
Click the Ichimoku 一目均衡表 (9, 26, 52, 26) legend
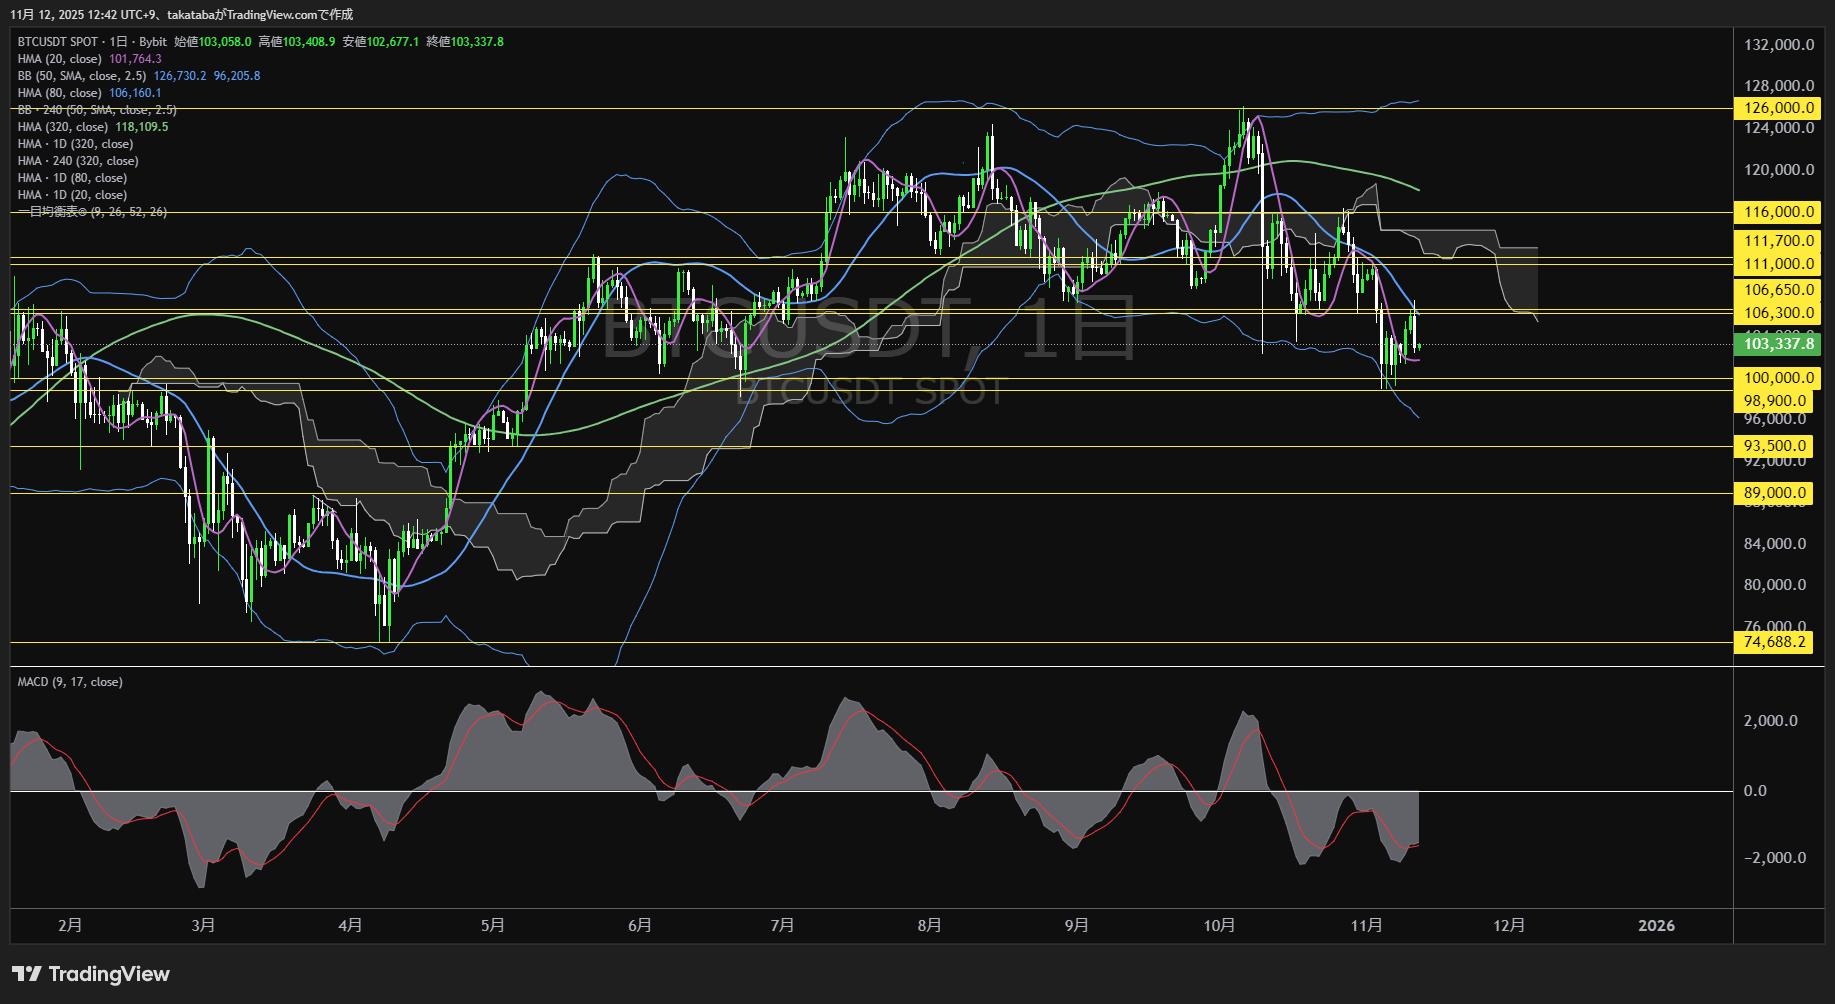coord(92,212)
